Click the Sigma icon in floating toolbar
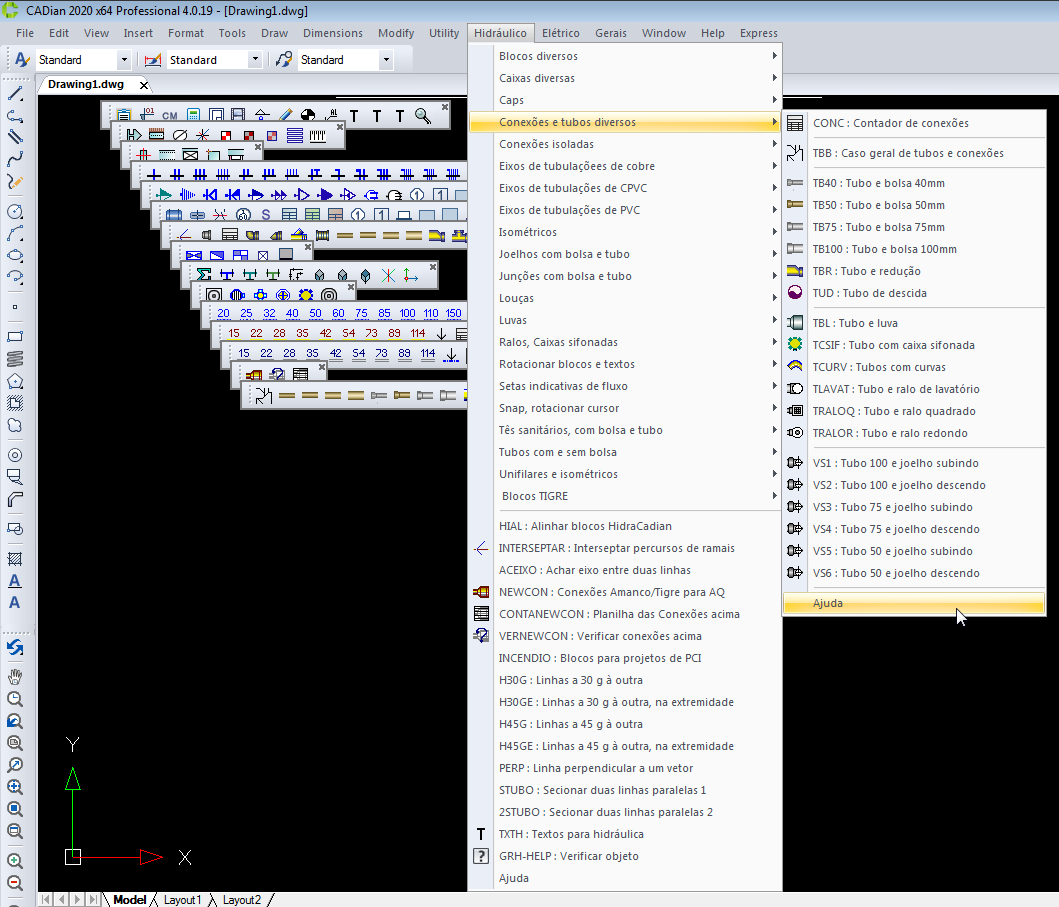The image size is (1059, 907). pos(204,274)
